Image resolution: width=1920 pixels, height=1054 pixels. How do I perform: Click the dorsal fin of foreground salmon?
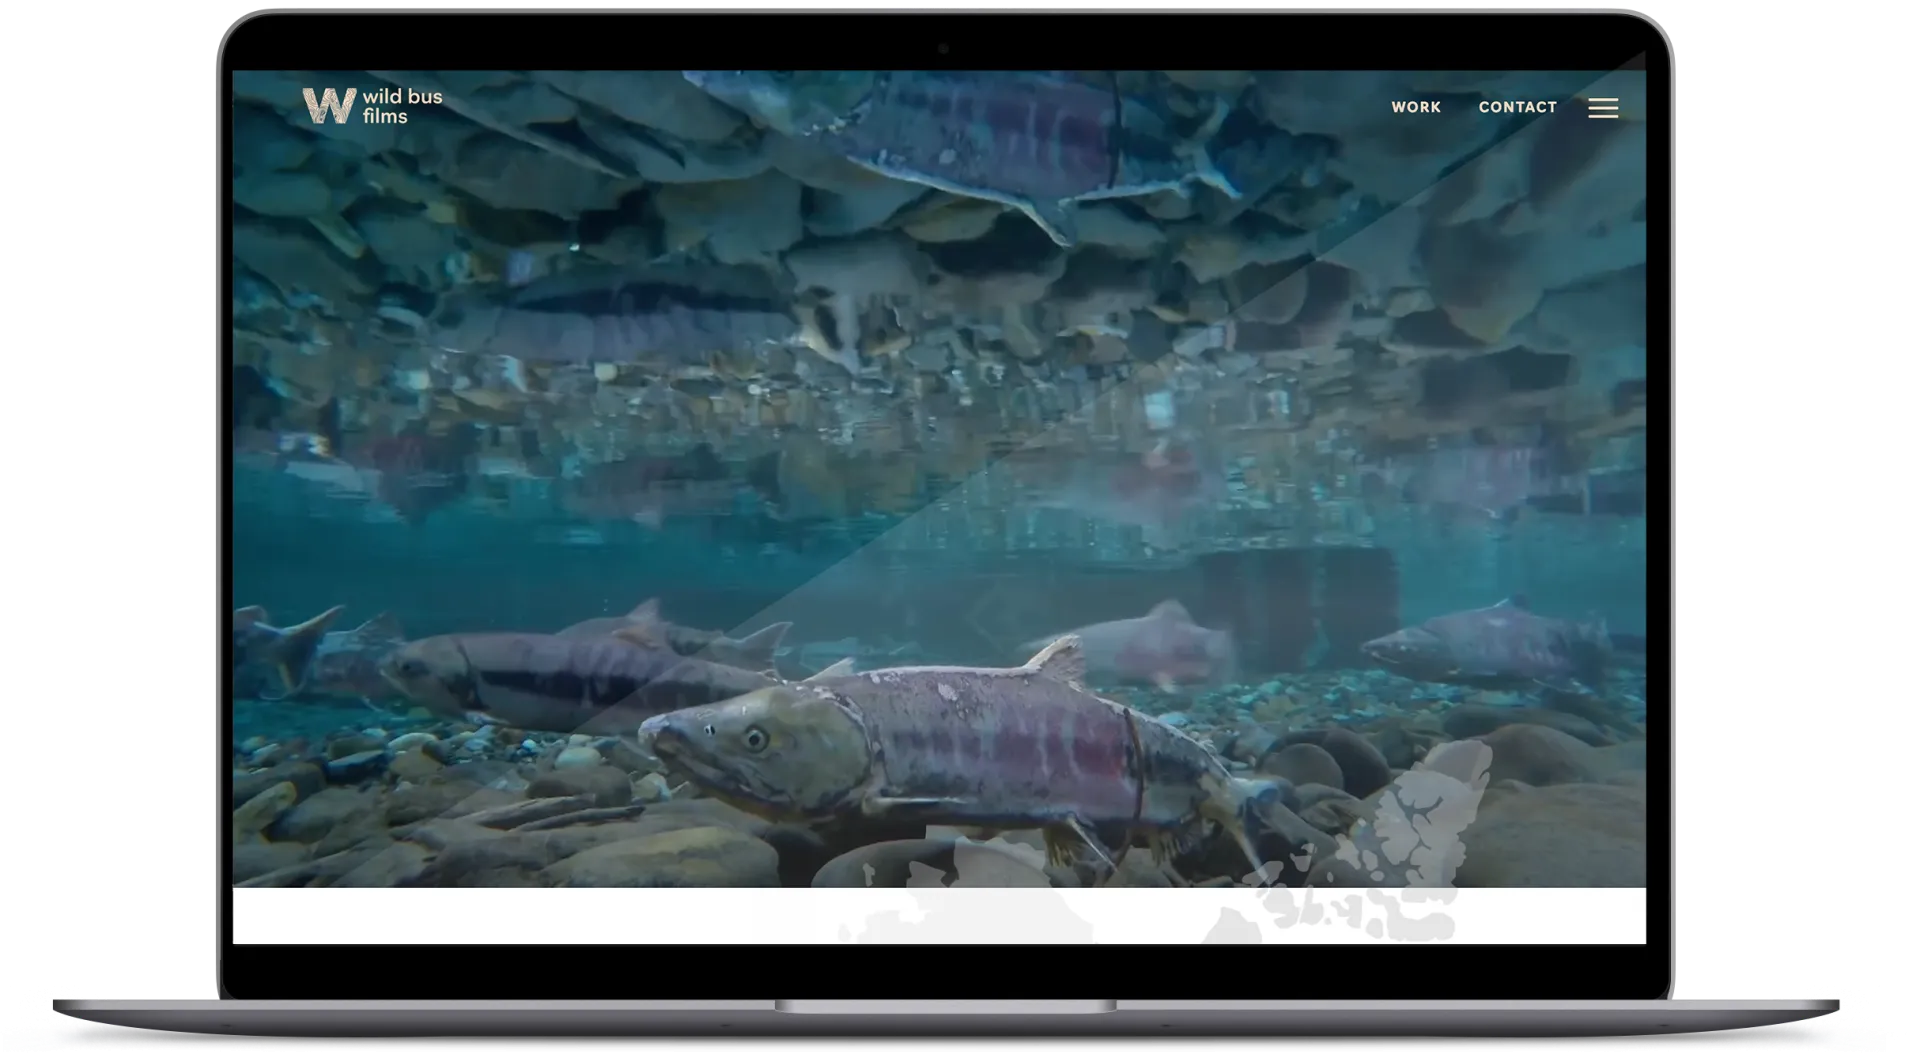(1058, 660)
